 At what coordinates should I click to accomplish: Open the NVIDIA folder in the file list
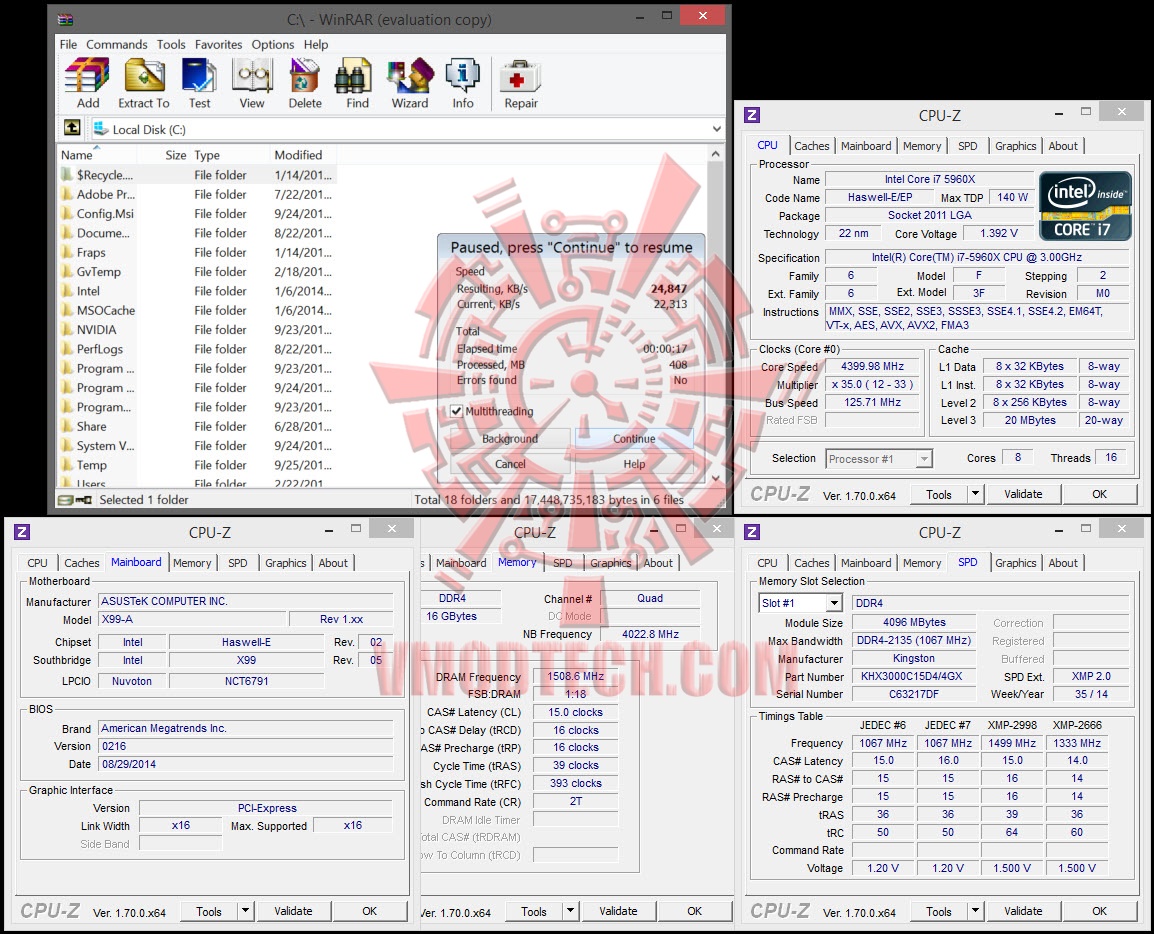coord(96,329)
